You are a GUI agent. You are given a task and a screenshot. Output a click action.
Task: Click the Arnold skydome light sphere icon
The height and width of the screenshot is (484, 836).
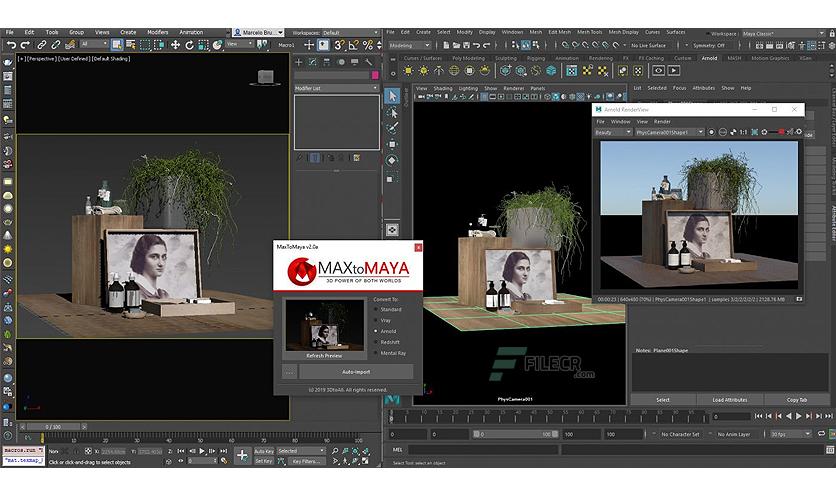click(454, 70)
